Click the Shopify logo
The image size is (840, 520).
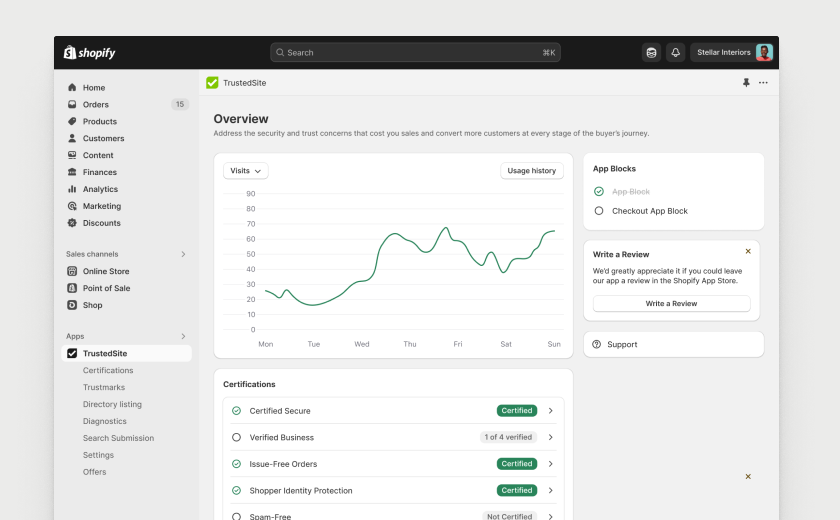pyautogui.click(x=89, y=52)
